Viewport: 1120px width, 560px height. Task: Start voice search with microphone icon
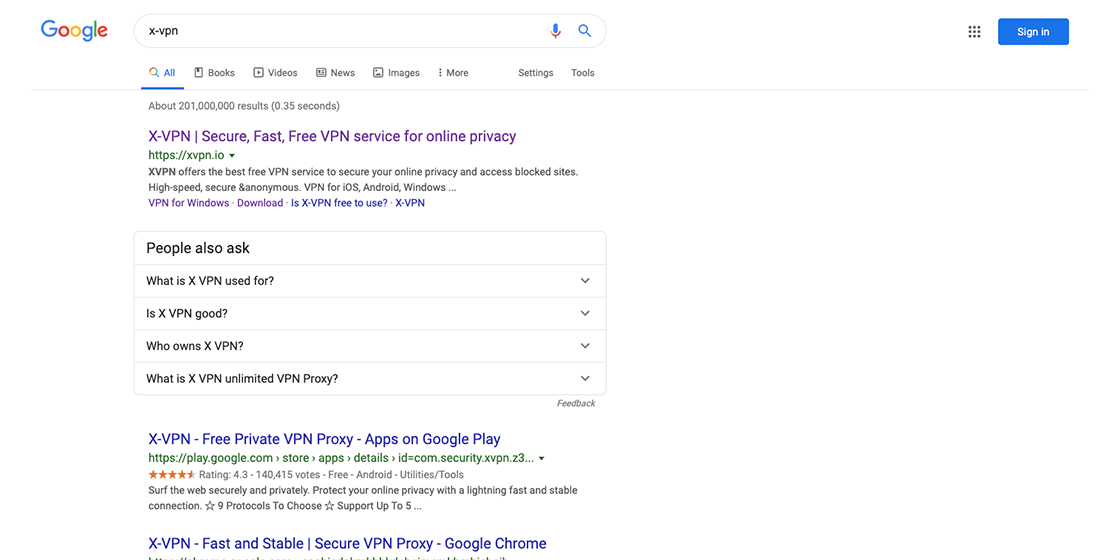tap(555, 31)
